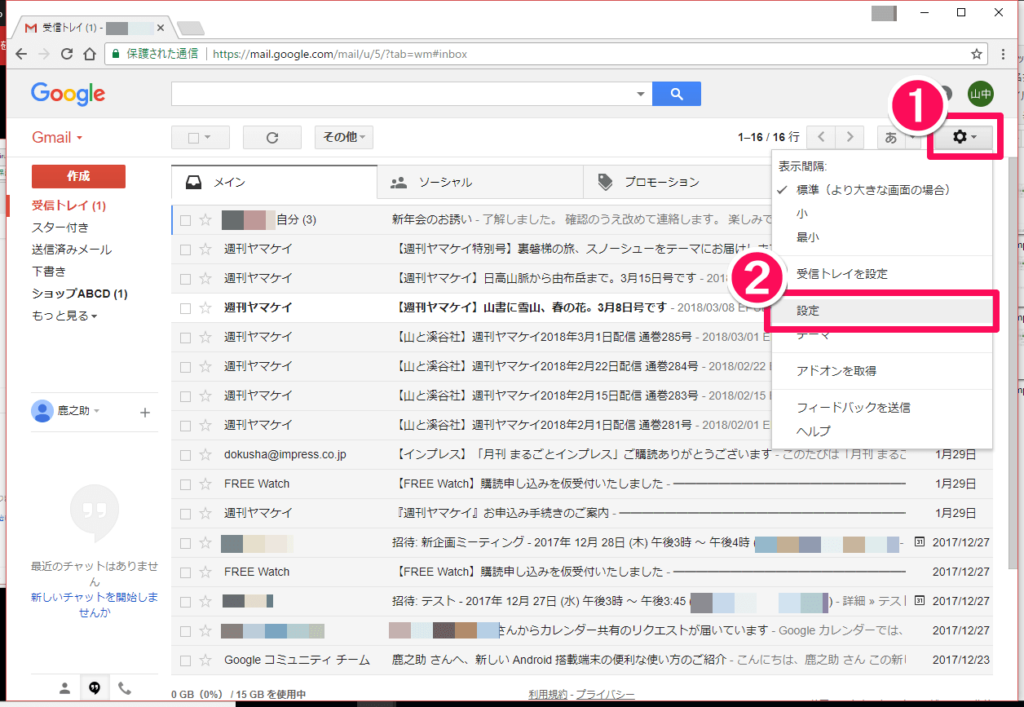
Task: Open 受信トレイ (1) folder
Action: 69,206
